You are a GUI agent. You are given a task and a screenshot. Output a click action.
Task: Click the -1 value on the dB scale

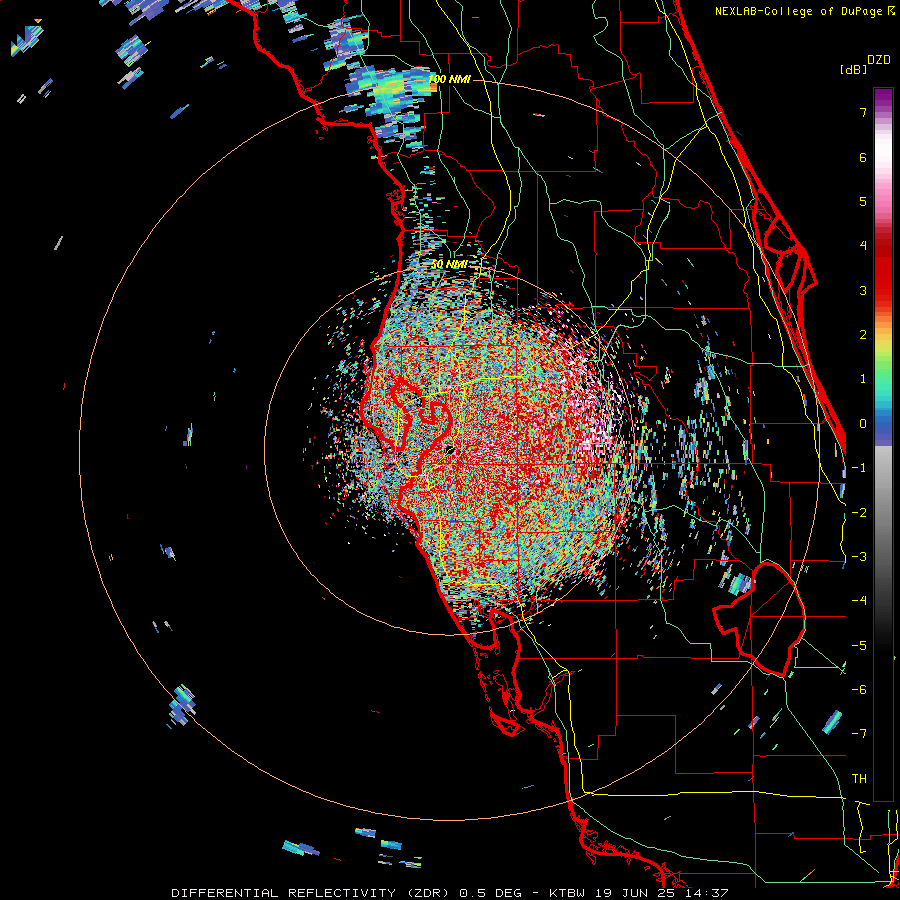click(859, 468)
